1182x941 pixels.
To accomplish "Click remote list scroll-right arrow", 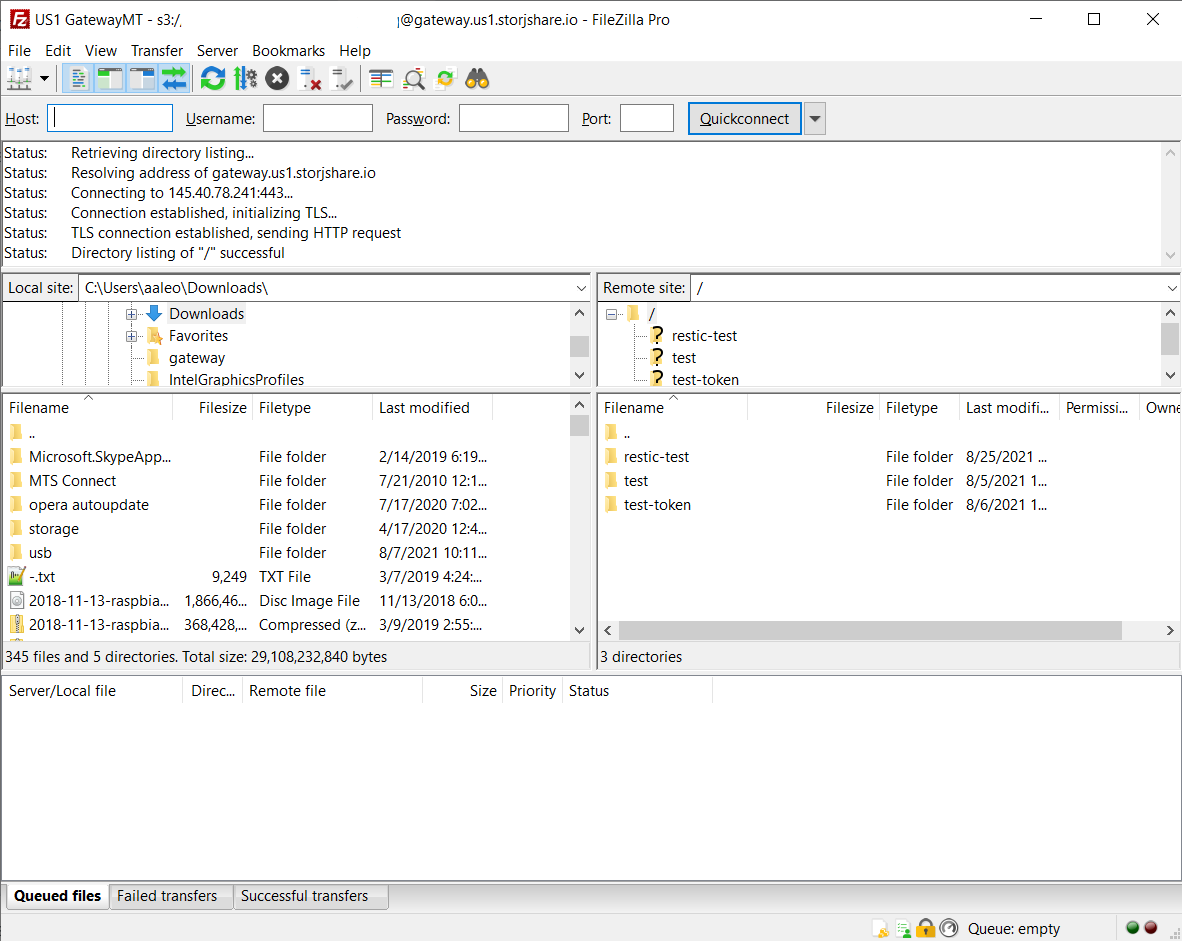I will (1170, 630).
